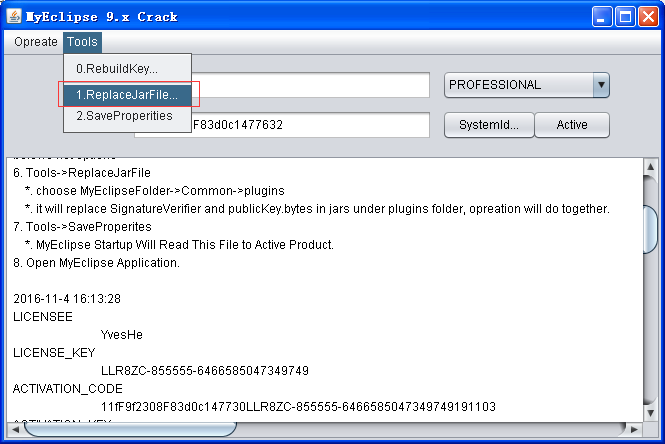This screenshot has height=444, width=665.
Task: Open the PROFESSIONAL edition dropdown
Action: click(527, 85)
